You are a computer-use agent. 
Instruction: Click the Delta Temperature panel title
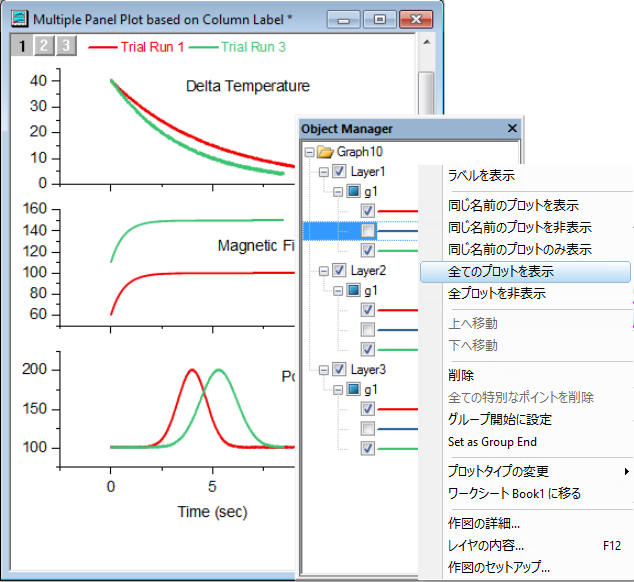tap(247, 86)
